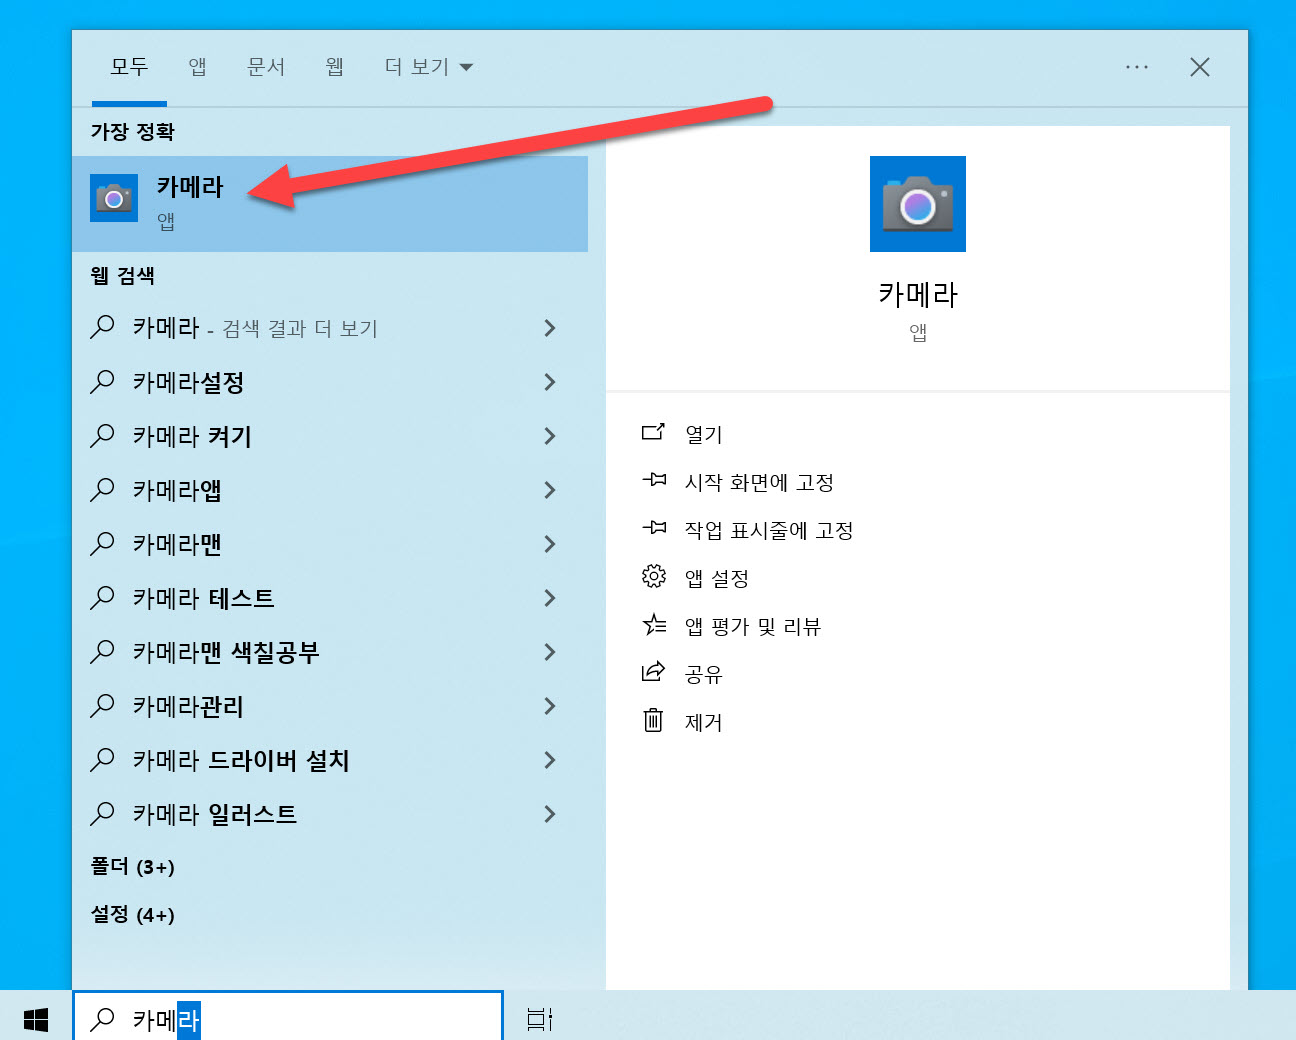1296x1040 pixels.
Task: Click the magnifier icon beside 카메라 켜기
Action: click(x=102, y=436)
